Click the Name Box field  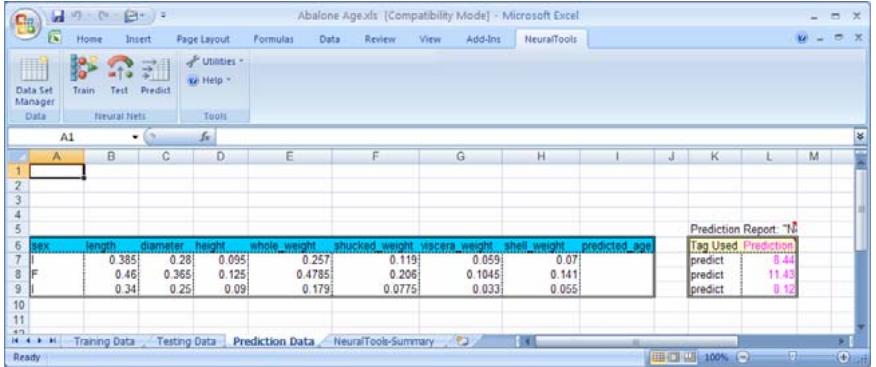(67, 137)
